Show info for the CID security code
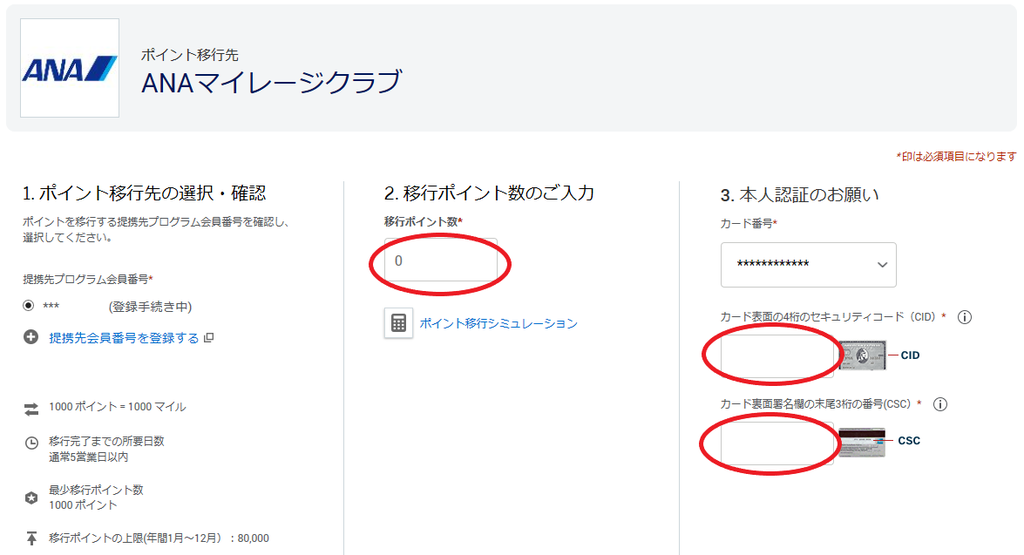Image resolution: width=1024 pixels, height=555 pixels. (x=965, y=317)
